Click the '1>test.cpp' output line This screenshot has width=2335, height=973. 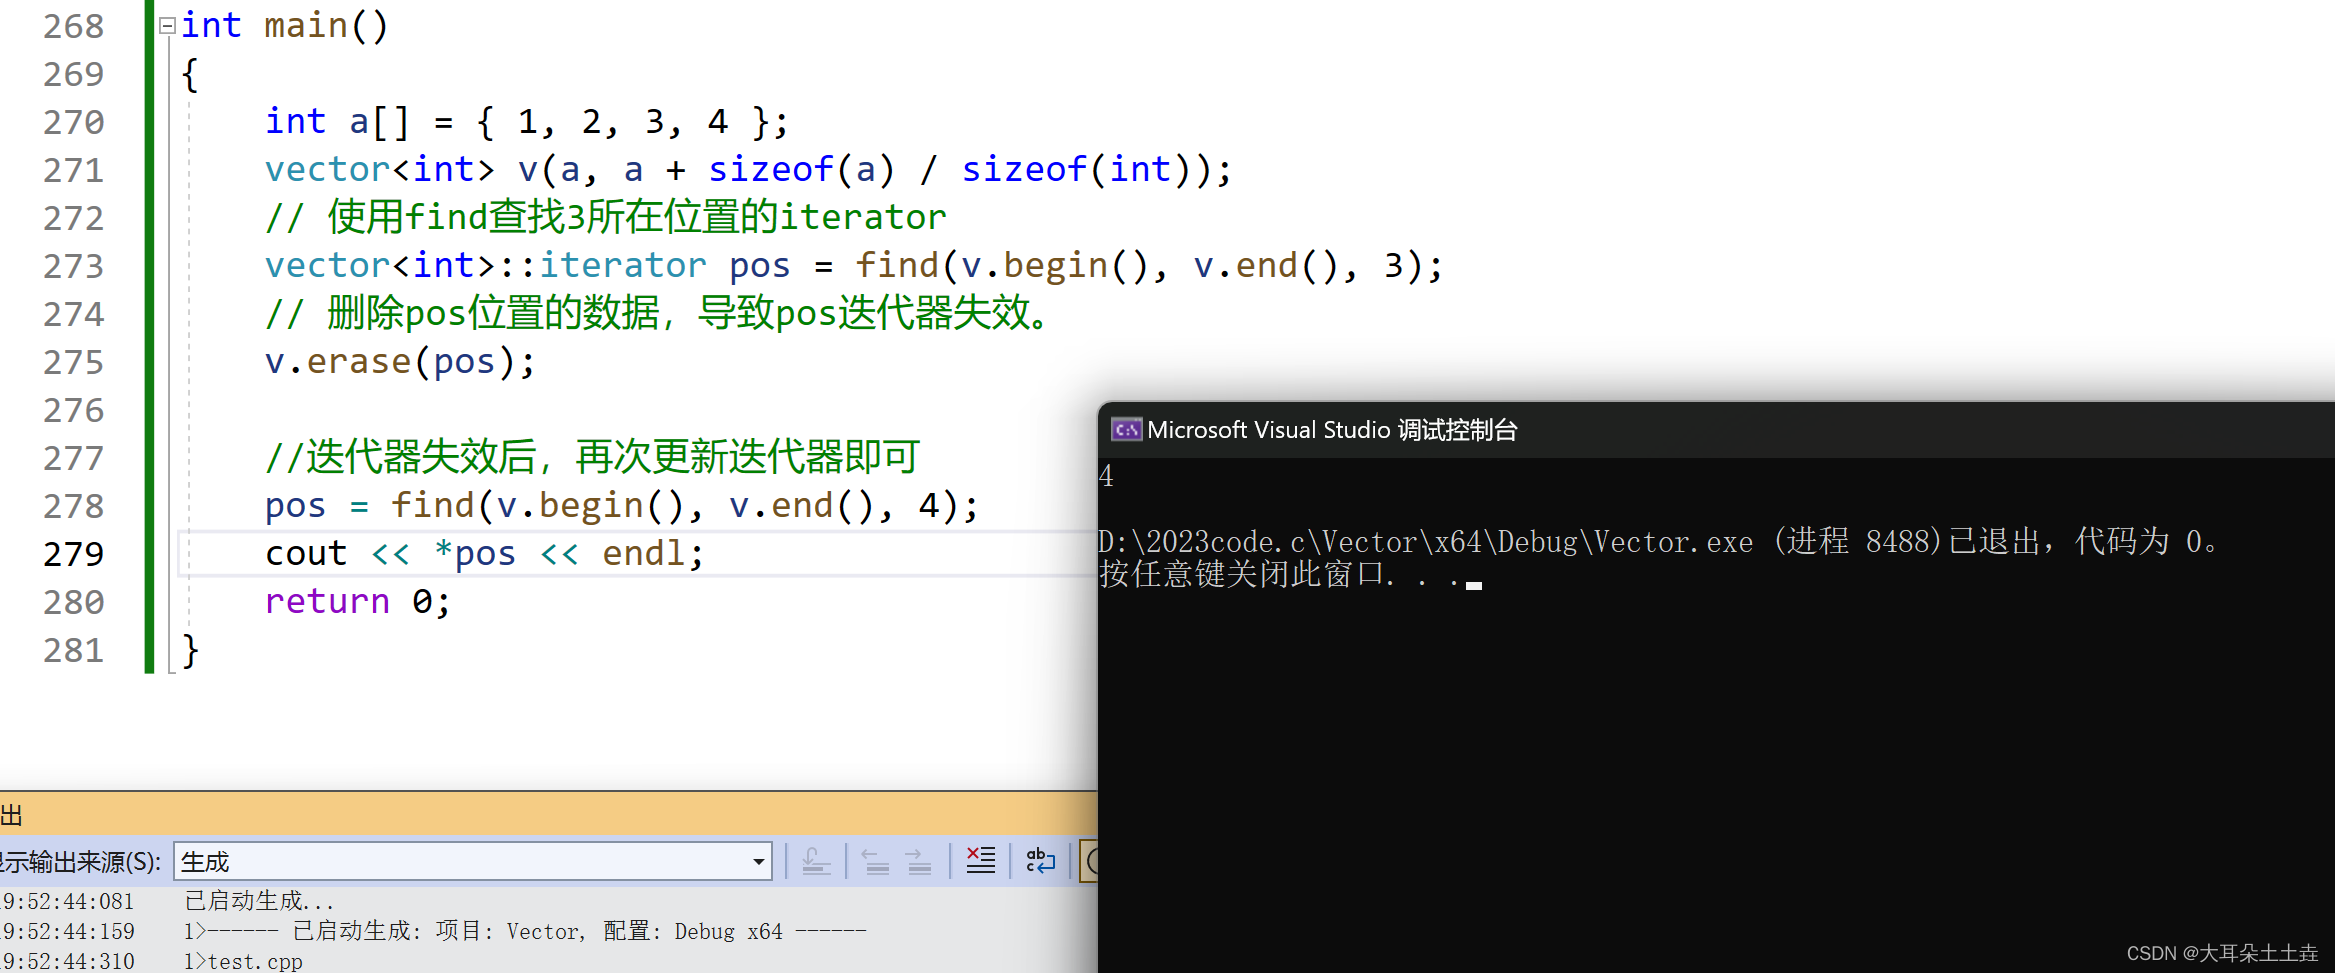(243, 961)
